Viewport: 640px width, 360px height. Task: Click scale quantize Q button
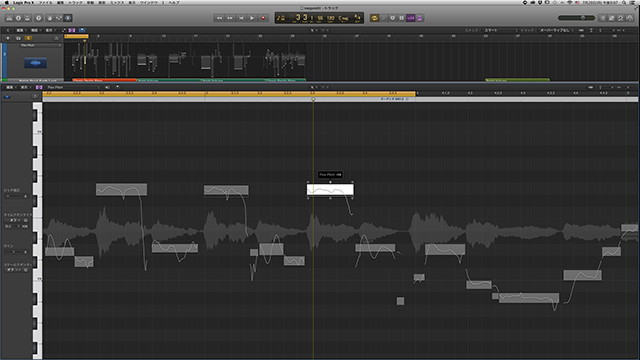[x=26, y=270]
